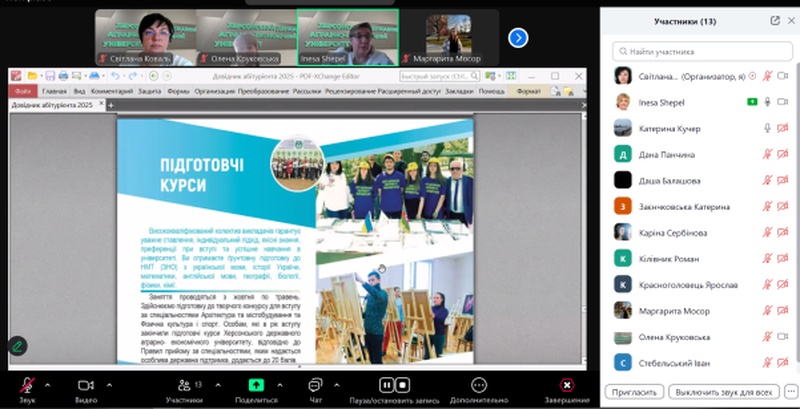Stop the meeting recording
The width and height of the screenshot is (800, 409).
(403, 385)
